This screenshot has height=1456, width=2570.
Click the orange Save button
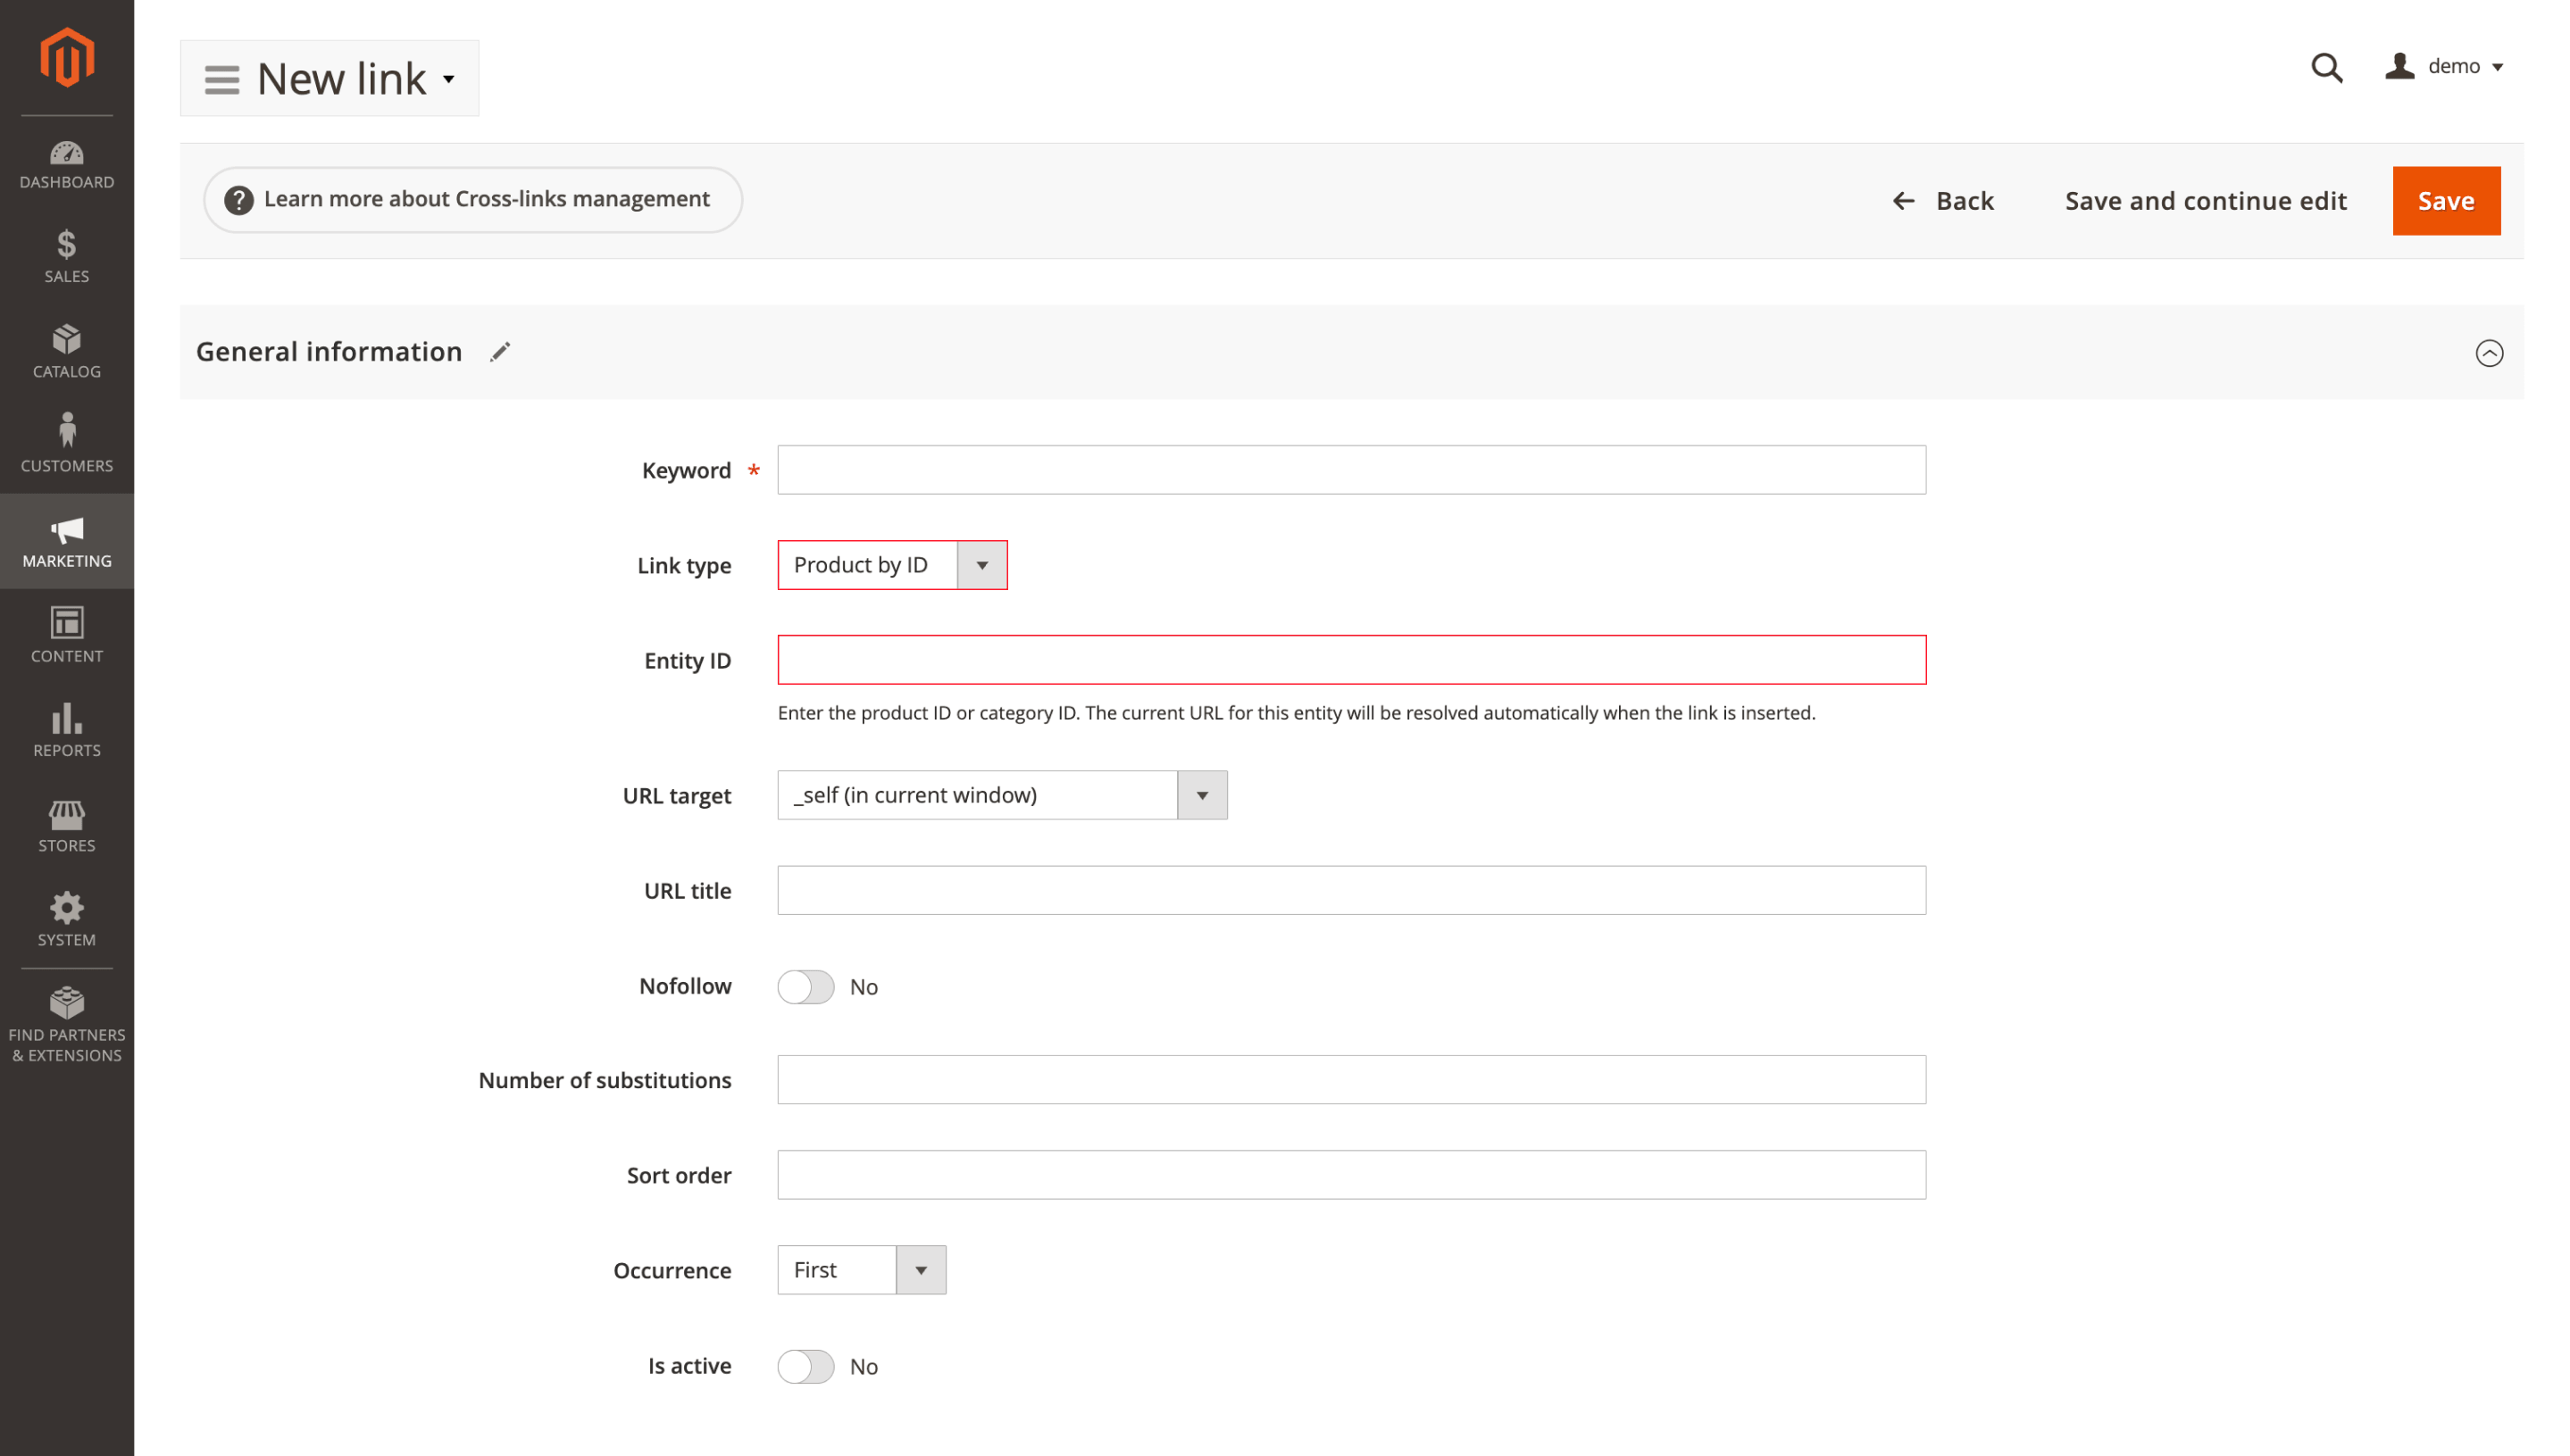2446,201
